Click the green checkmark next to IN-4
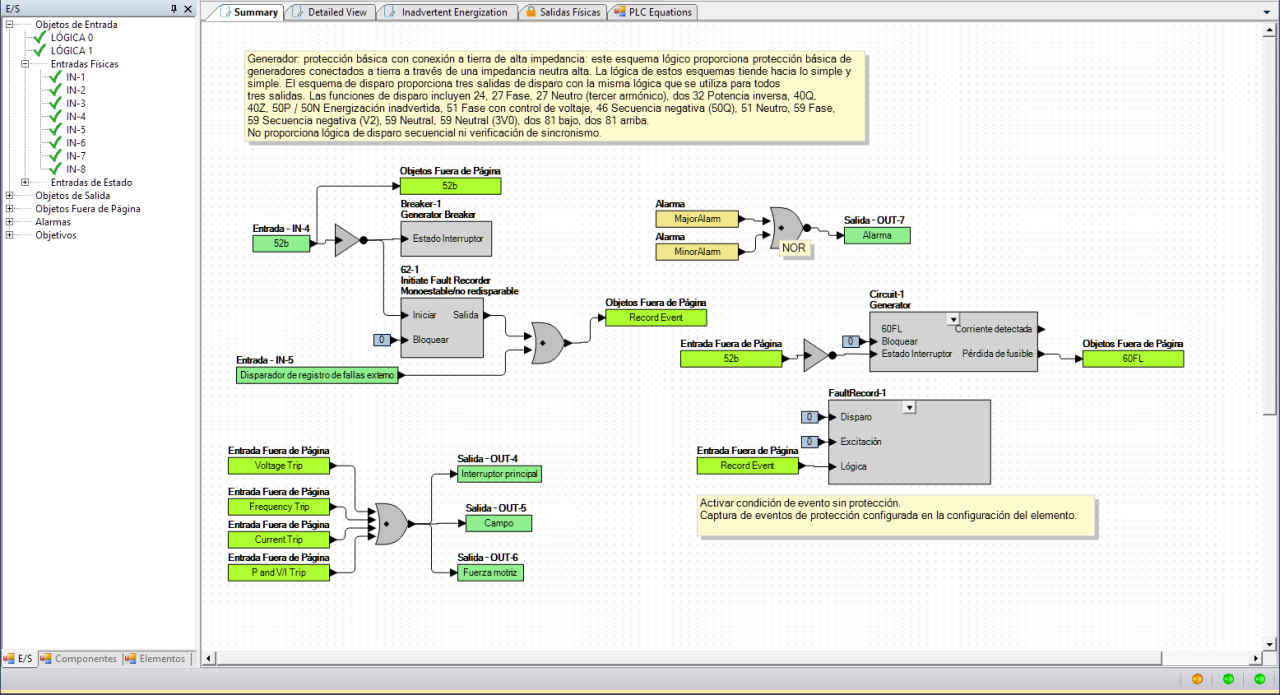Image resolution: width=1280 pixels, height=695 pixels. pos(56,117)
